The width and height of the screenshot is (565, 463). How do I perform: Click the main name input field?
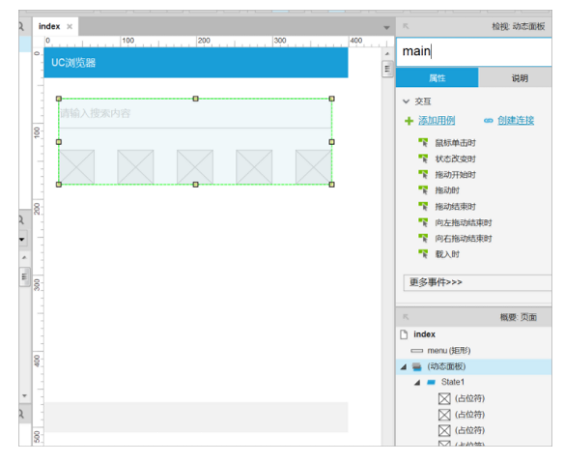click(x=474, y=52)
